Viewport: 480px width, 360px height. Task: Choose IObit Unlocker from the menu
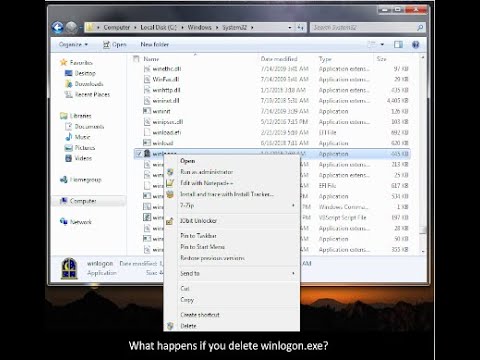point(198,221)
